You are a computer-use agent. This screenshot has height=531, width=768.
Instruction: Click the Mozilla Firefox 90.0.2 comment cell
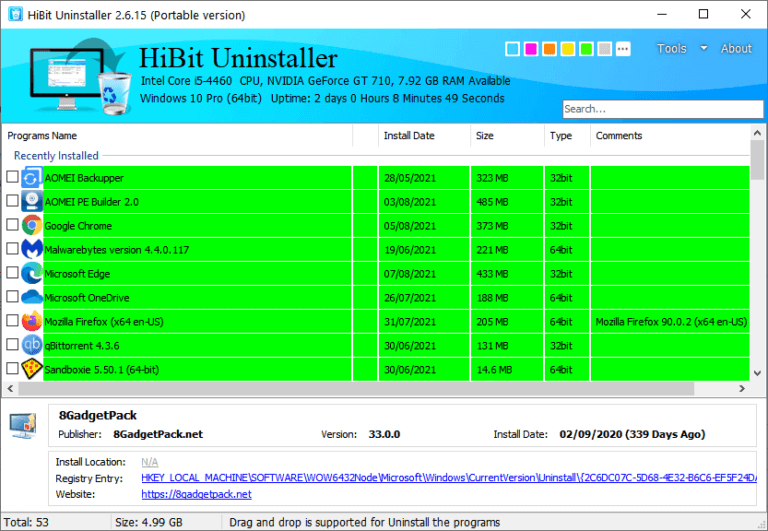click(x=671, y=322)
